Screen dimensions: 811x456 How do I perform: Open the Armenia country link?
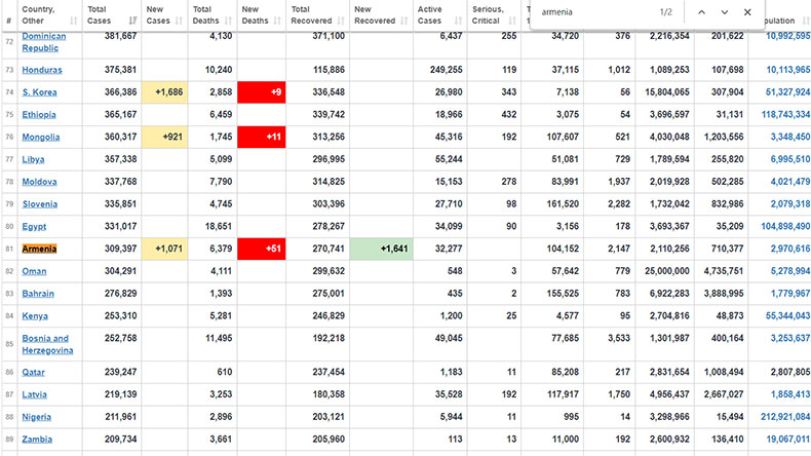[x=39, y=249]
